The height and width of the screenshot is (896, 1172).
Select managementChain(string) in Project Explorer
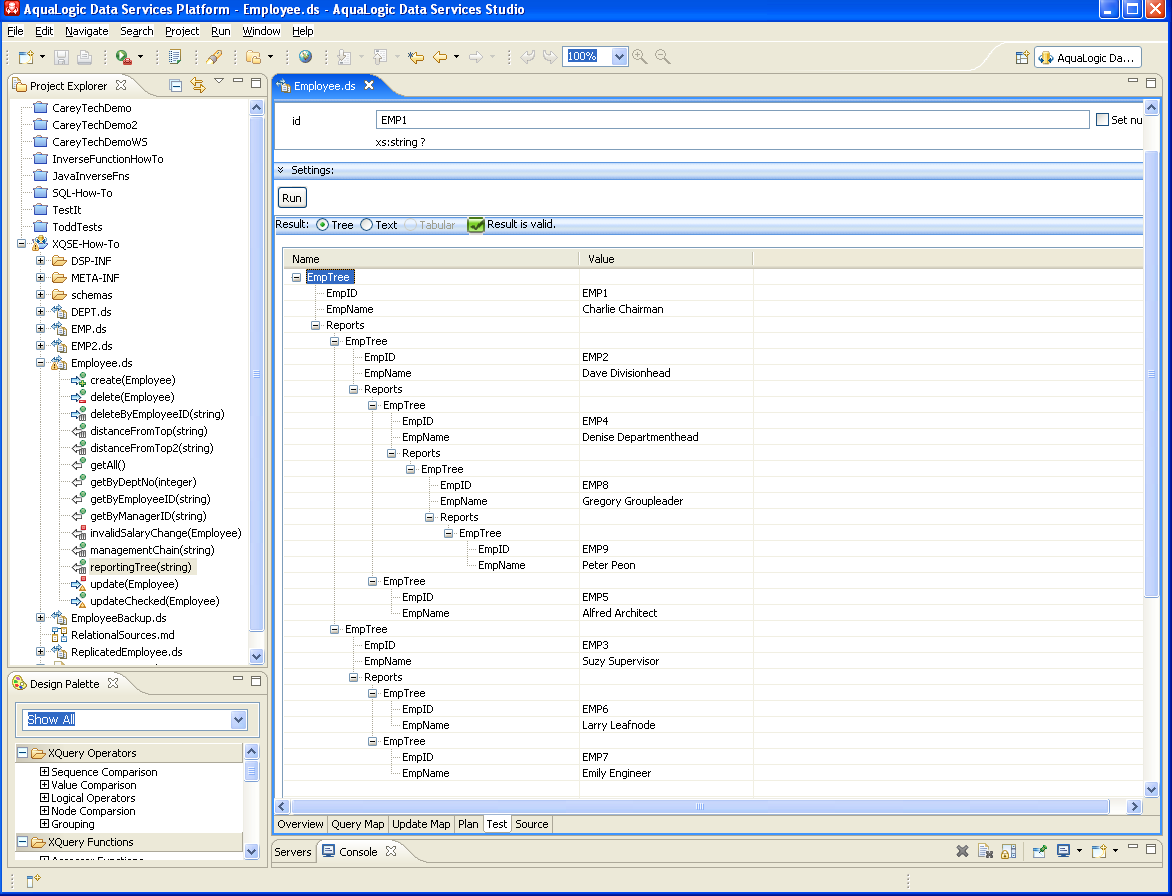151,550
